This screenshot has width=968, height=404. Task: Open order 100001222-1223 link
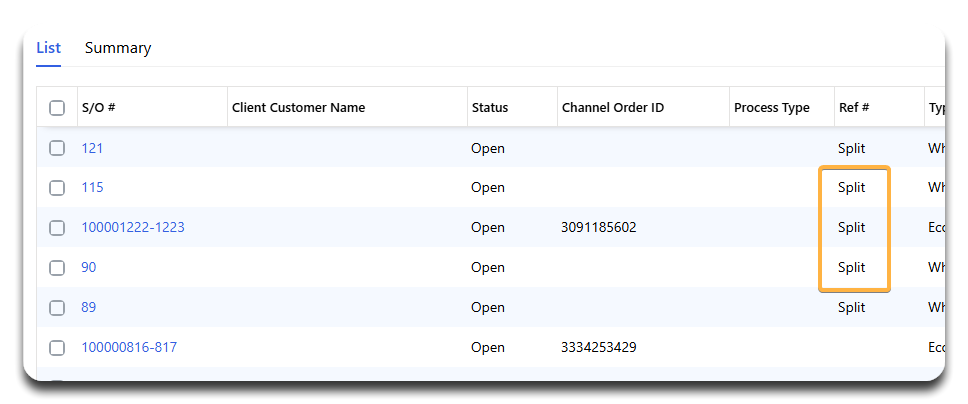click(x=133, y=228)
